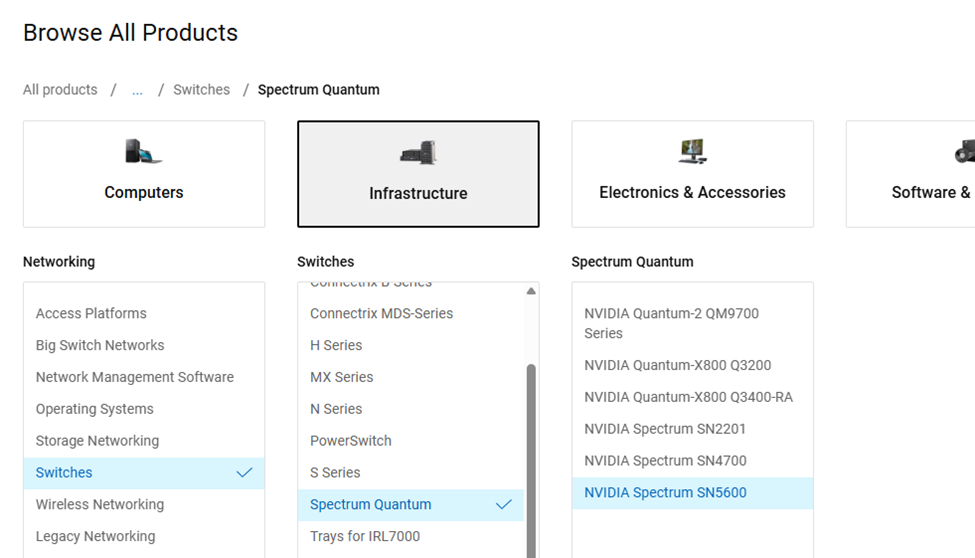
Task: Select the Electronics & Accessories category card
Action: (x=692, y=175)
